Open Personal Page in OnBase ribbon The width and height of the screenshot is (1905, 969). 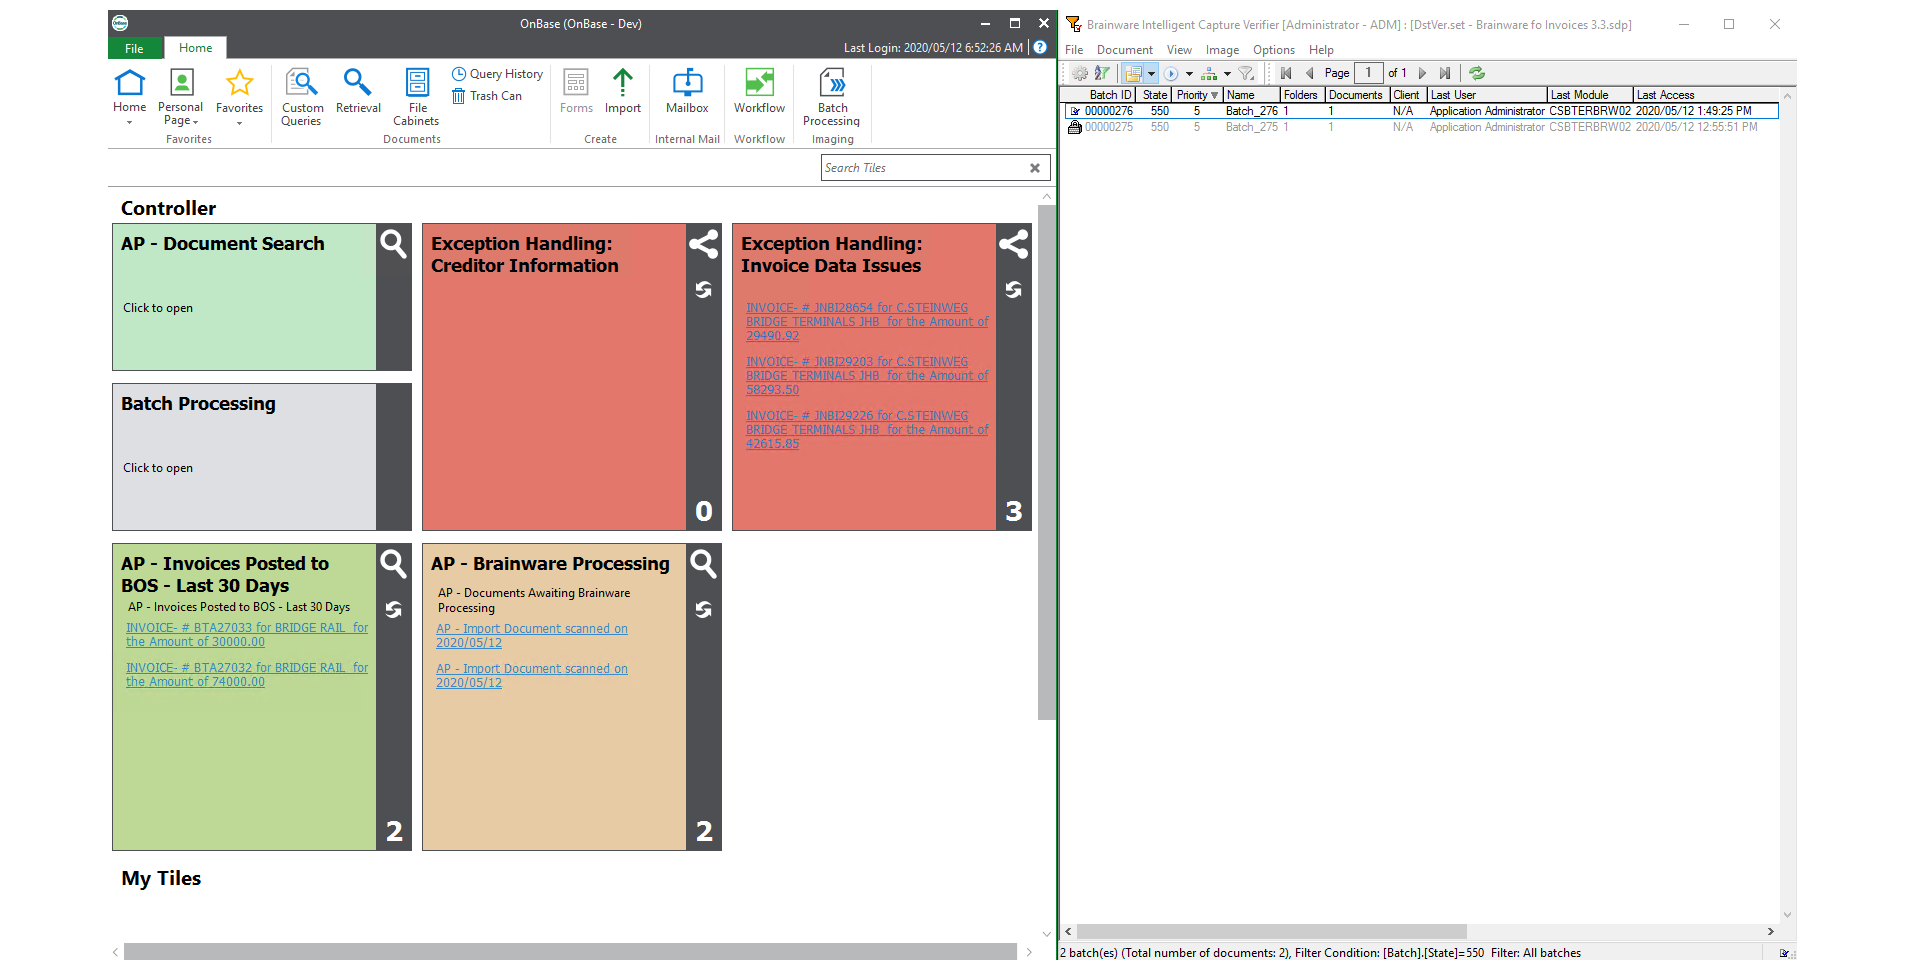click(181, 97)
